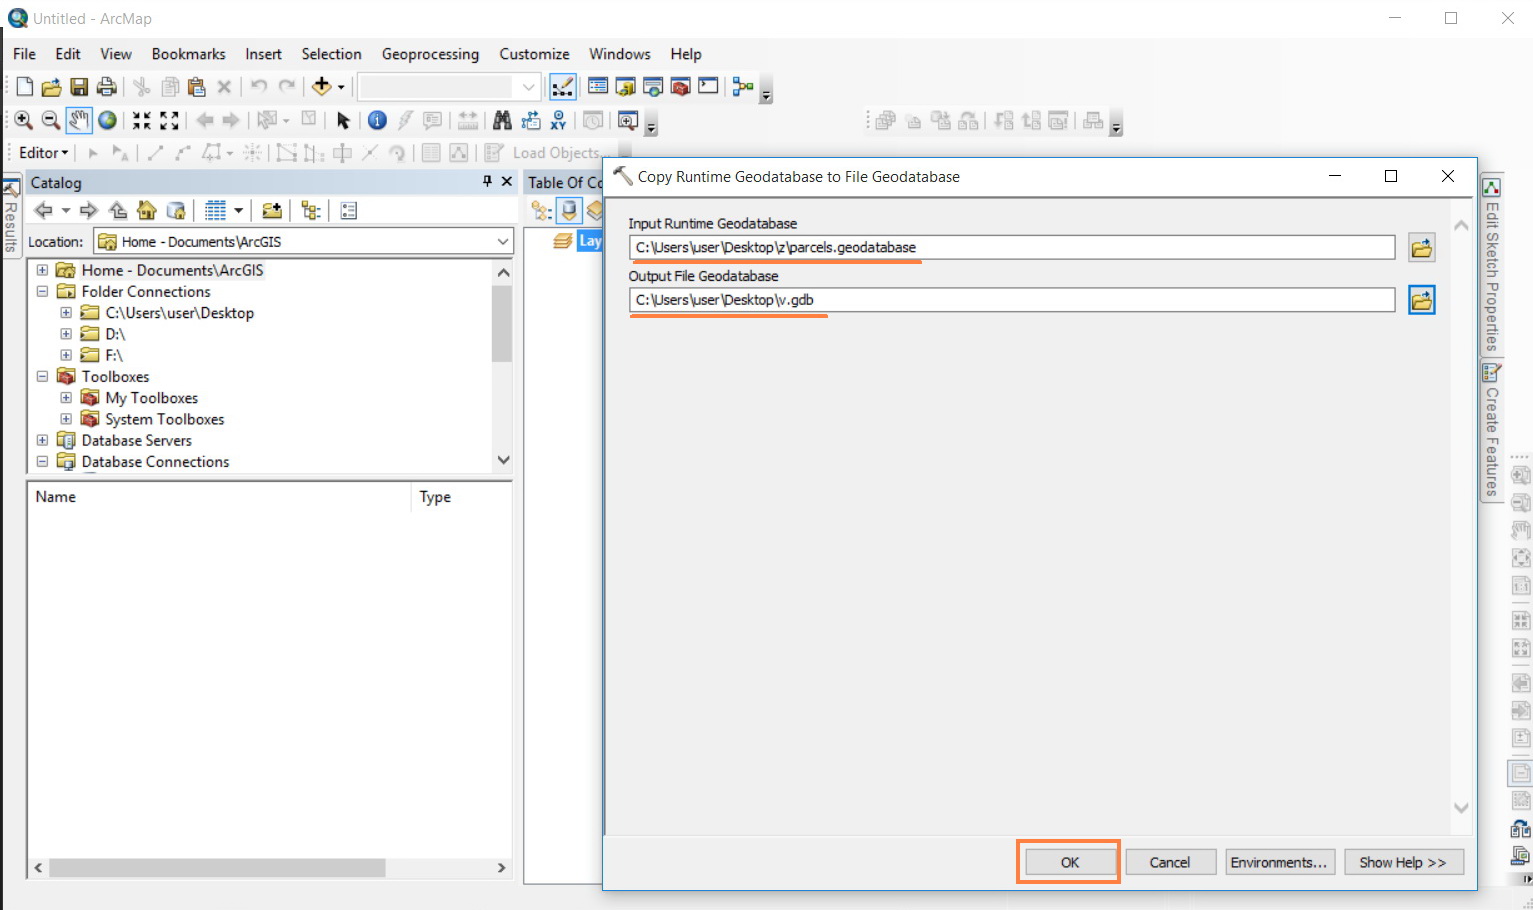
Task: Activate the Identify tool
Action: (x=377, y=121)
